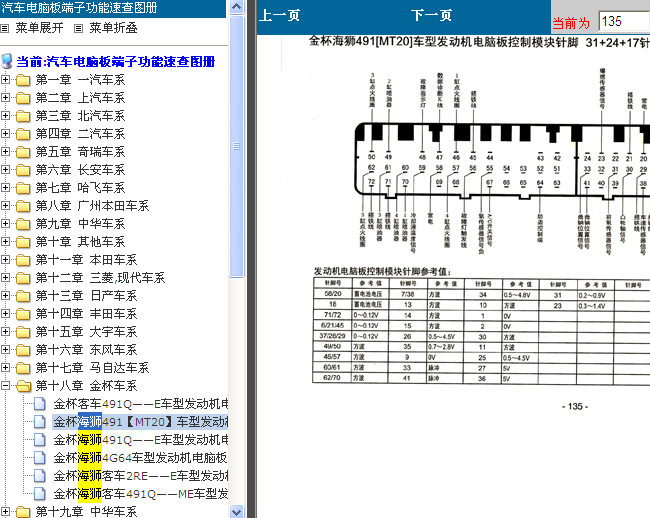Screen dimensions: 650x518
Task: Click the 当前为 label
Action: pyautogui.click(x=571, y=23)
